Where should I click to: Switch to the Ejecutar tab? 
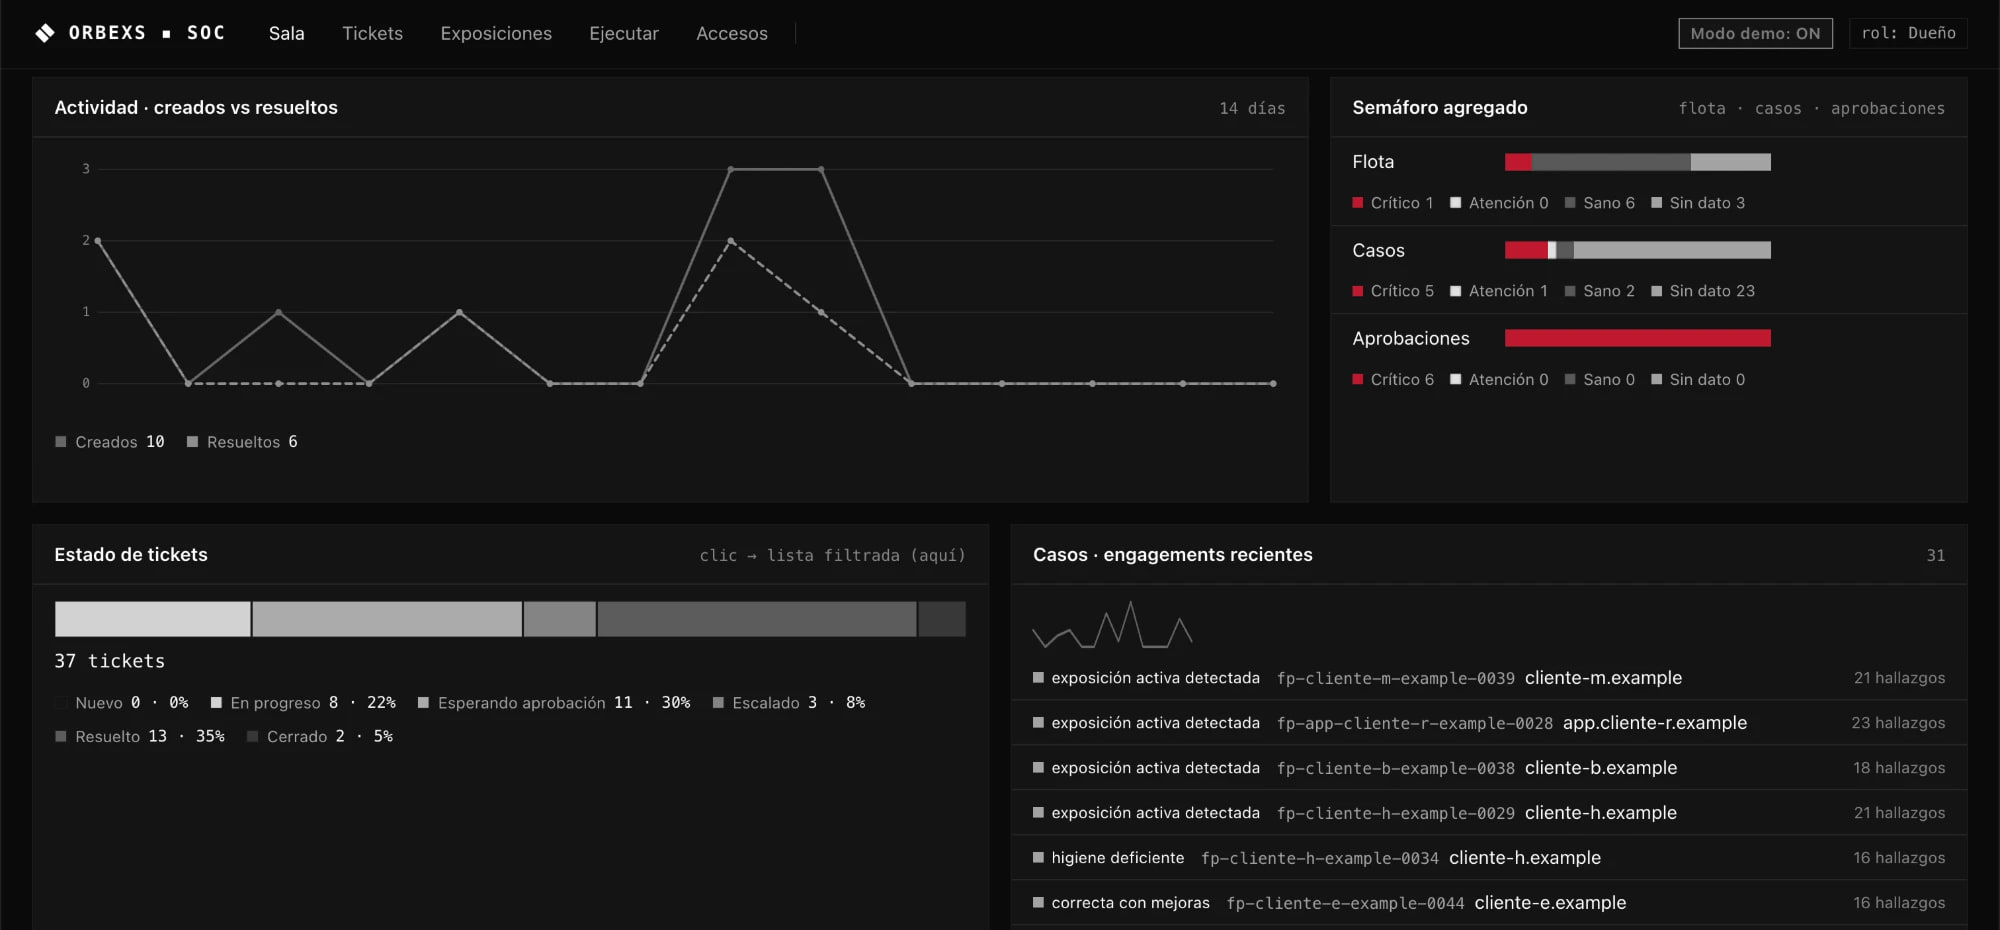pos(624,33)
